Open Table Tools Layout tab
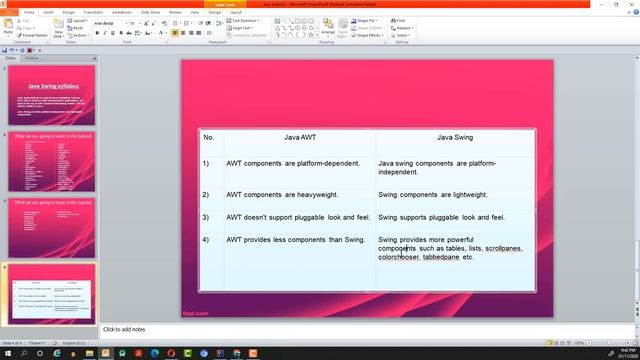 [236, 12]
